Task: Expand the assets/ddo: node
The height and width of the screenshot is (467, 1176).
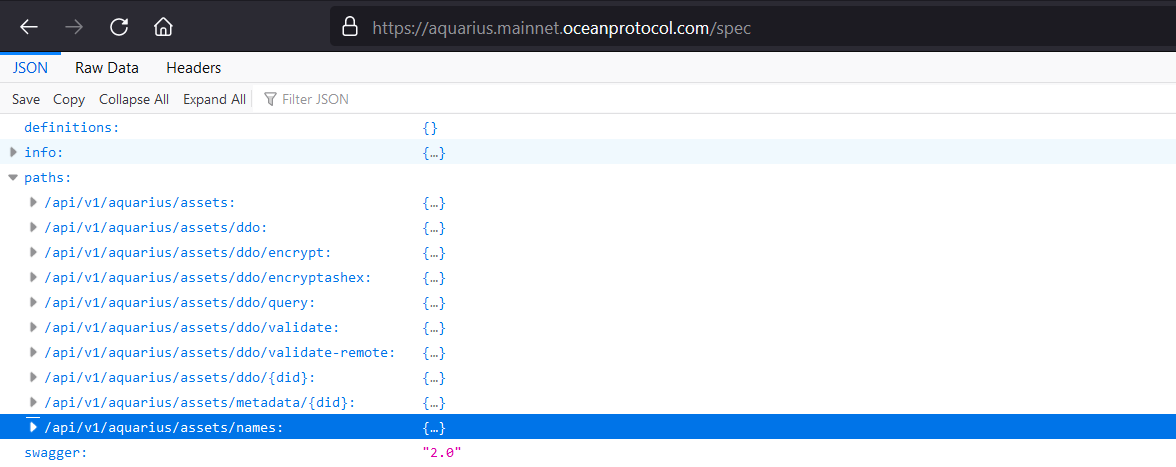Action: [x=33, y=227]
